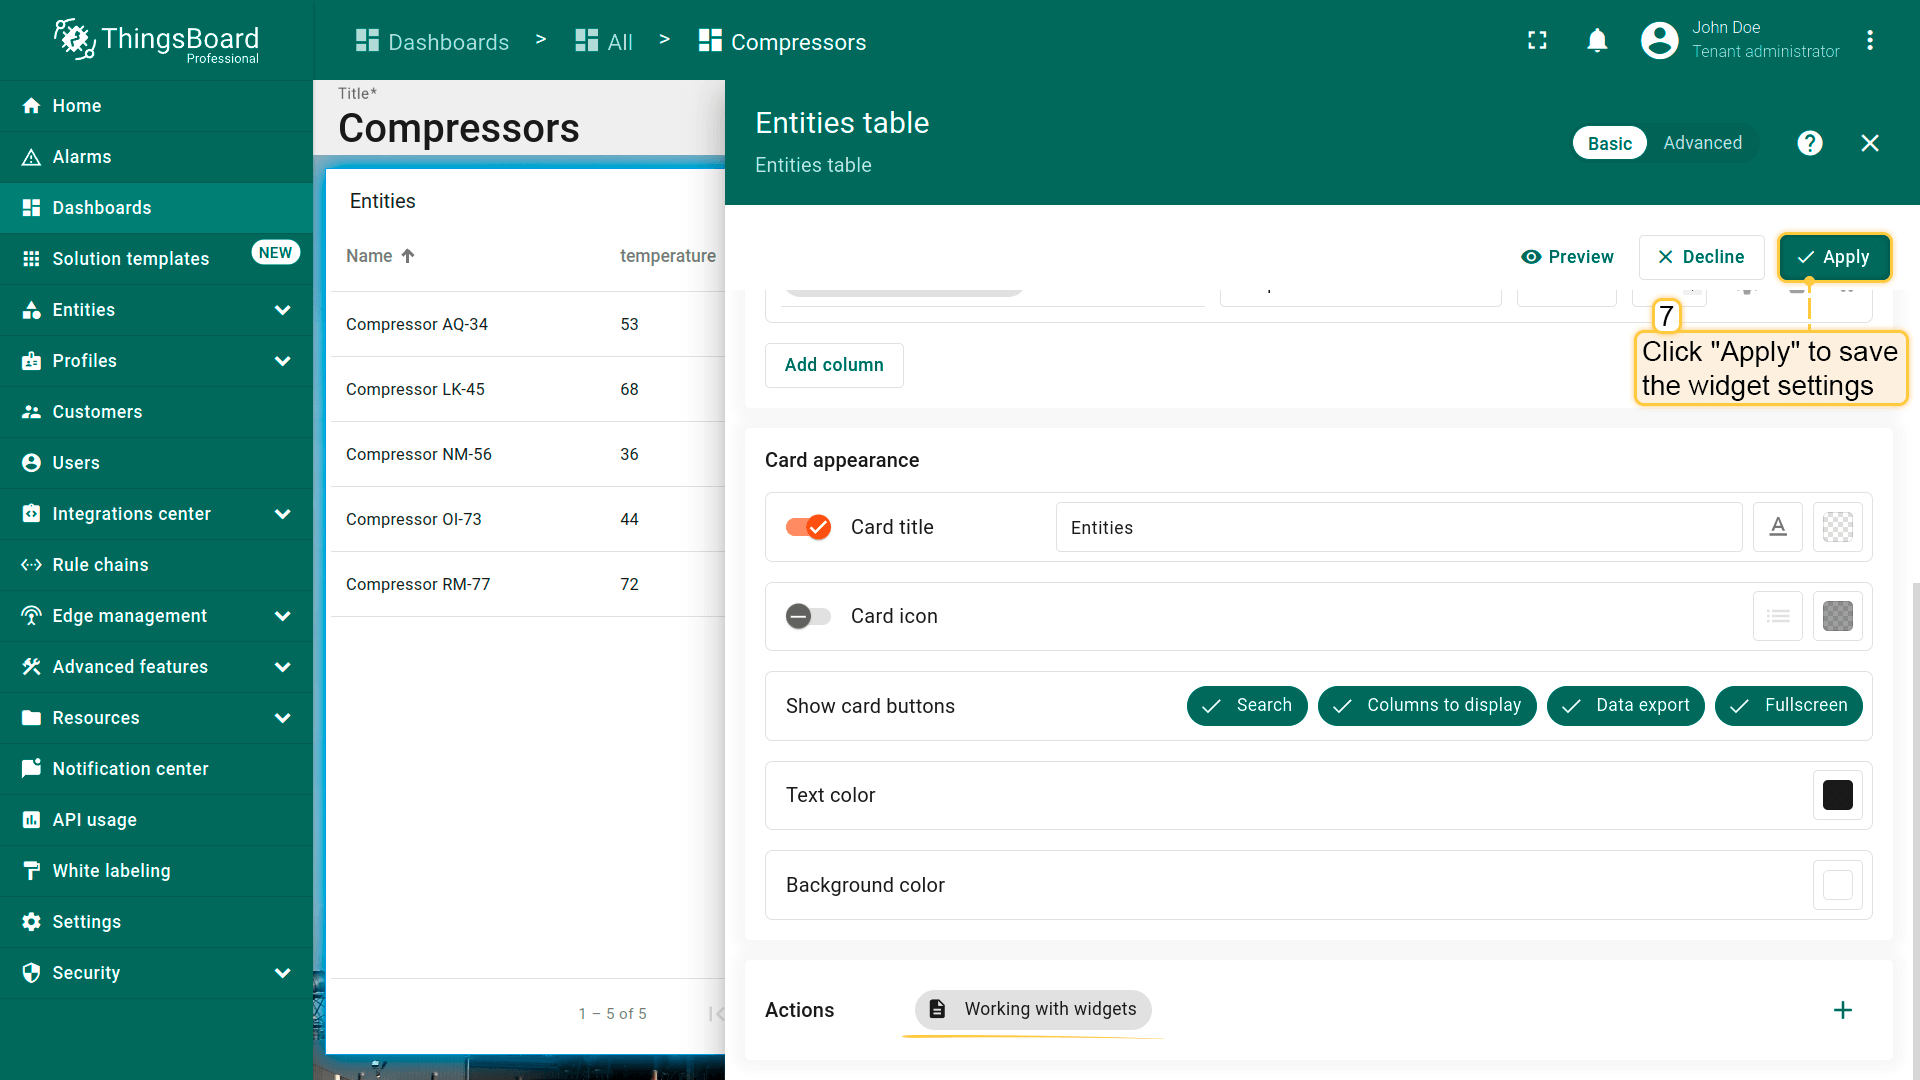Open widget help question mark icon

pos(1809,143)
